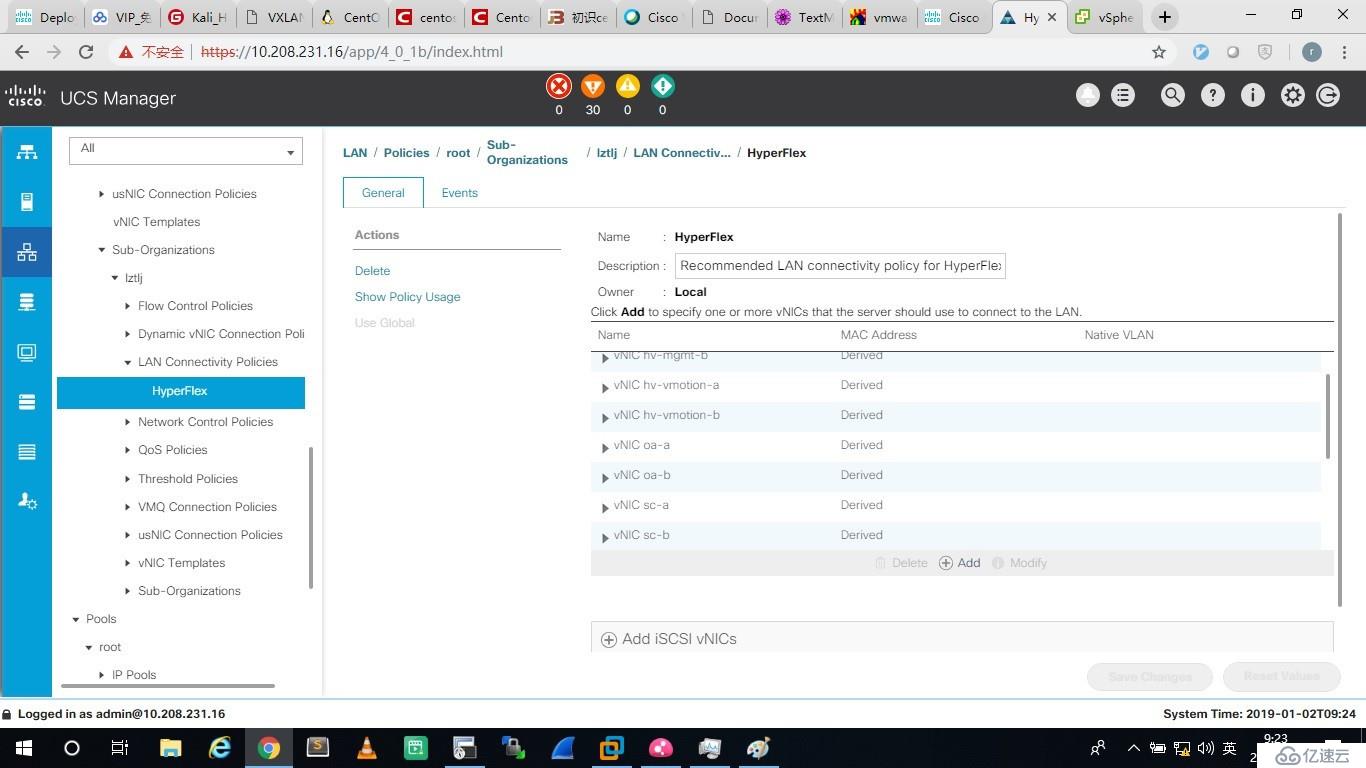Open the Servers section icon in sidebar
Viewport: 1366px width, 768px height.
point(27,202)
